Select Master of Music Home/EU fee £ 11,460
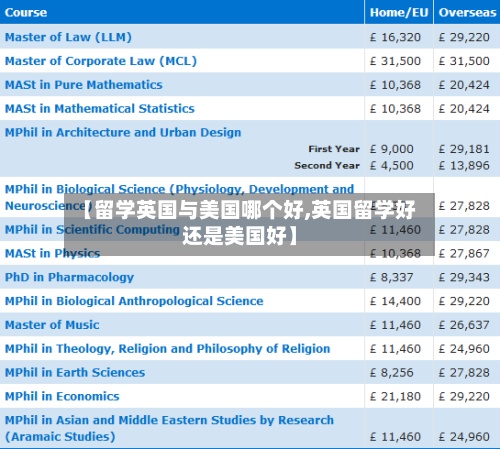Viewport: 500px width, 449px height. (x=395, y=325)
